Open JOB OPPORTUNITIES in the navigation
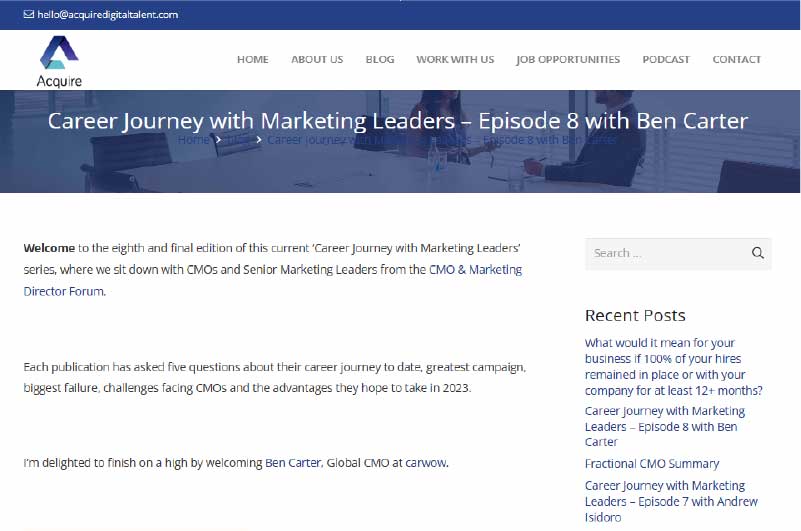The height and width of the screenshot is (531, 801). click(568, 59)
